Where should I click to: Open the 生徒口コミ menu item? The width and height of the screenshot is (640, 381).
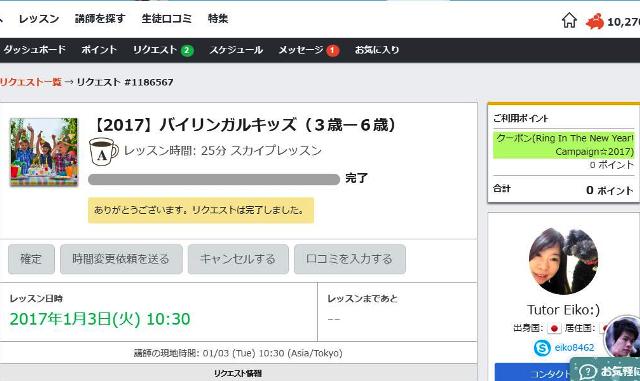pos(167,19)
